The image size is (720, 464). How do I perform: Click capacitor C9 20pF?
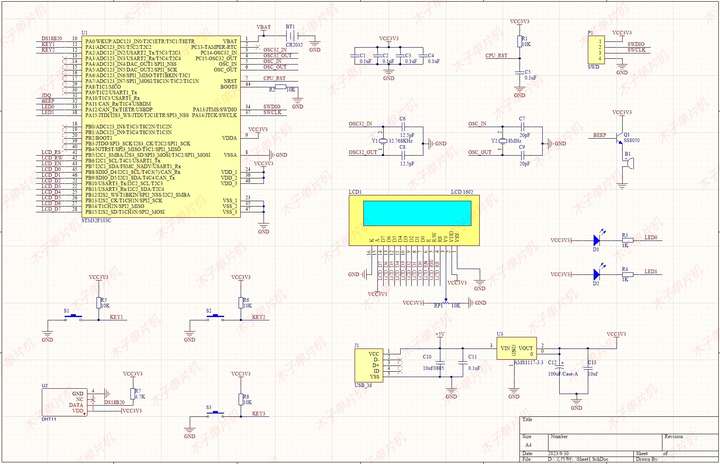tap(522, 155)
